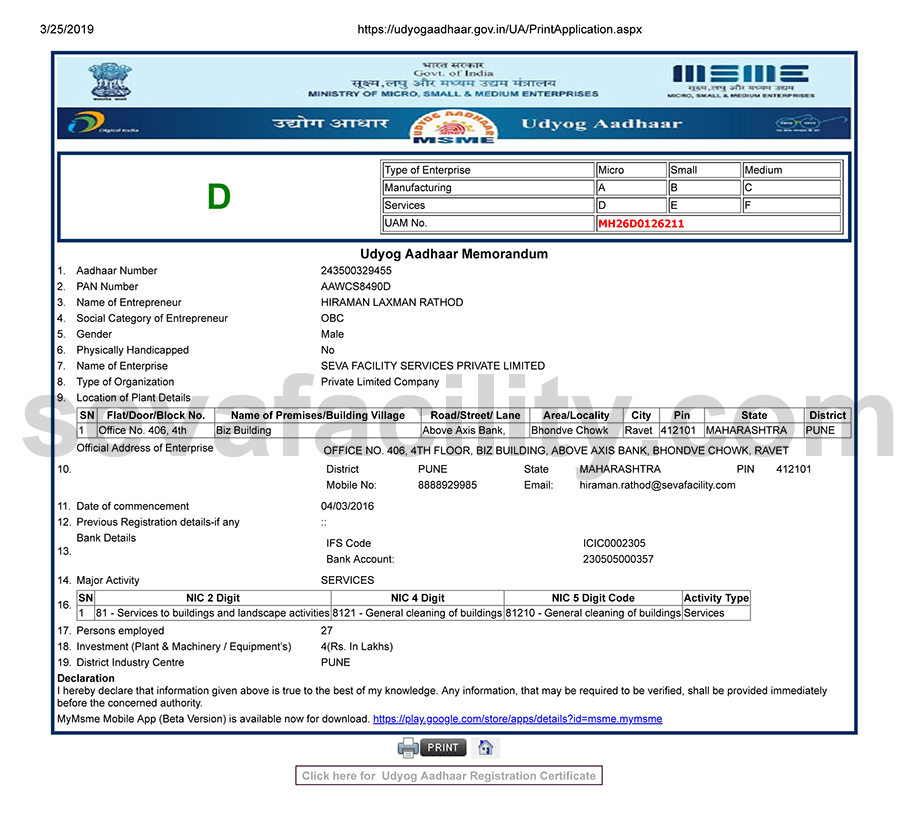Click the investment value 4(Rs. In Lakhs)

point(357,646)
